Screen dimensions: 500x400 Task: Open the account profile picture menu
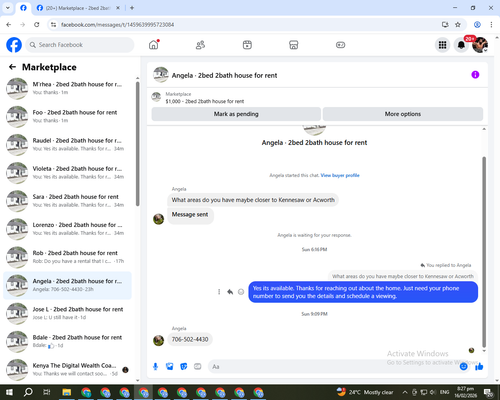pos(480,45)
